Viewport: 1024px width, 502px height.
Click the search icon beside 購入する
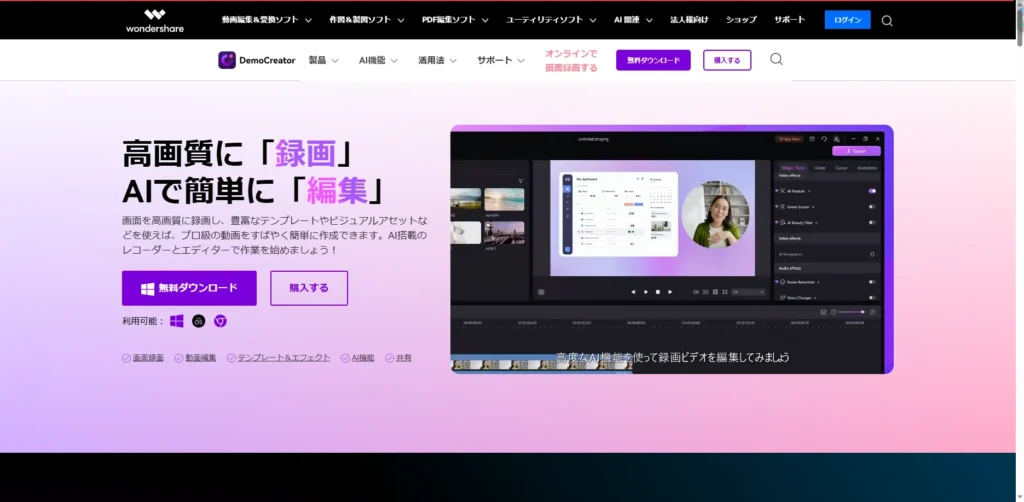coord(776,60)
